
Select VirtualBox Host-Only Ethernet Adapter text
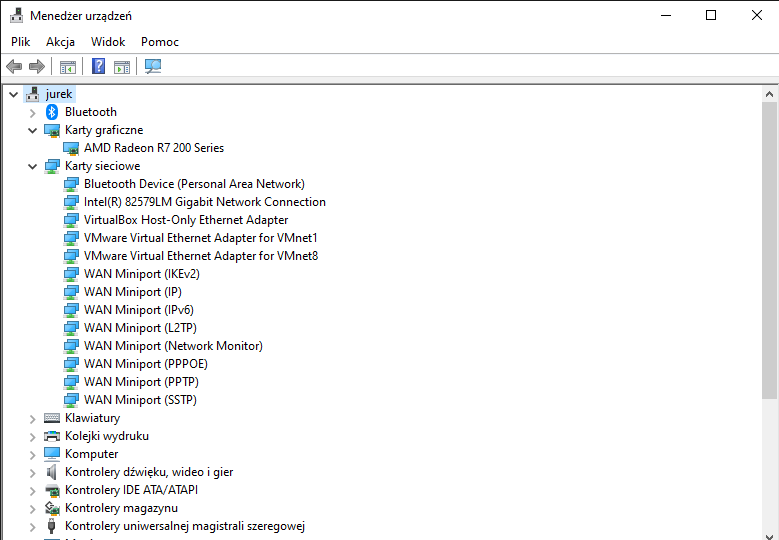tap(186, 220)
